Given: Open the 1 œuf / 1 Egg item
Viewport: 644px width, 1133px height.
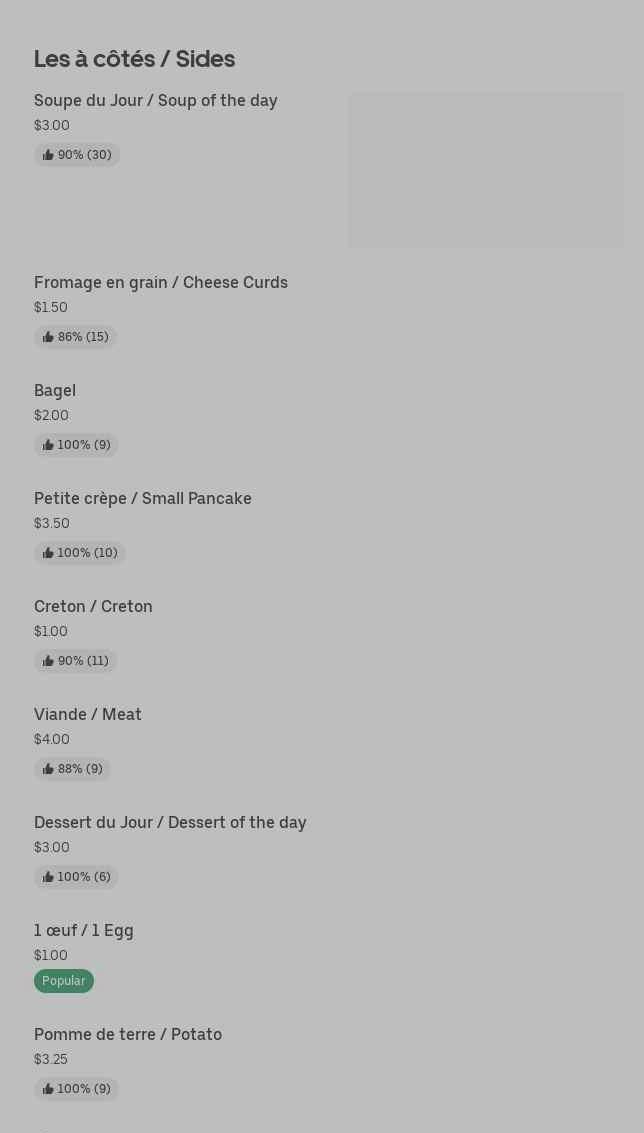Looking at the screenshot, I should (84, 930).
